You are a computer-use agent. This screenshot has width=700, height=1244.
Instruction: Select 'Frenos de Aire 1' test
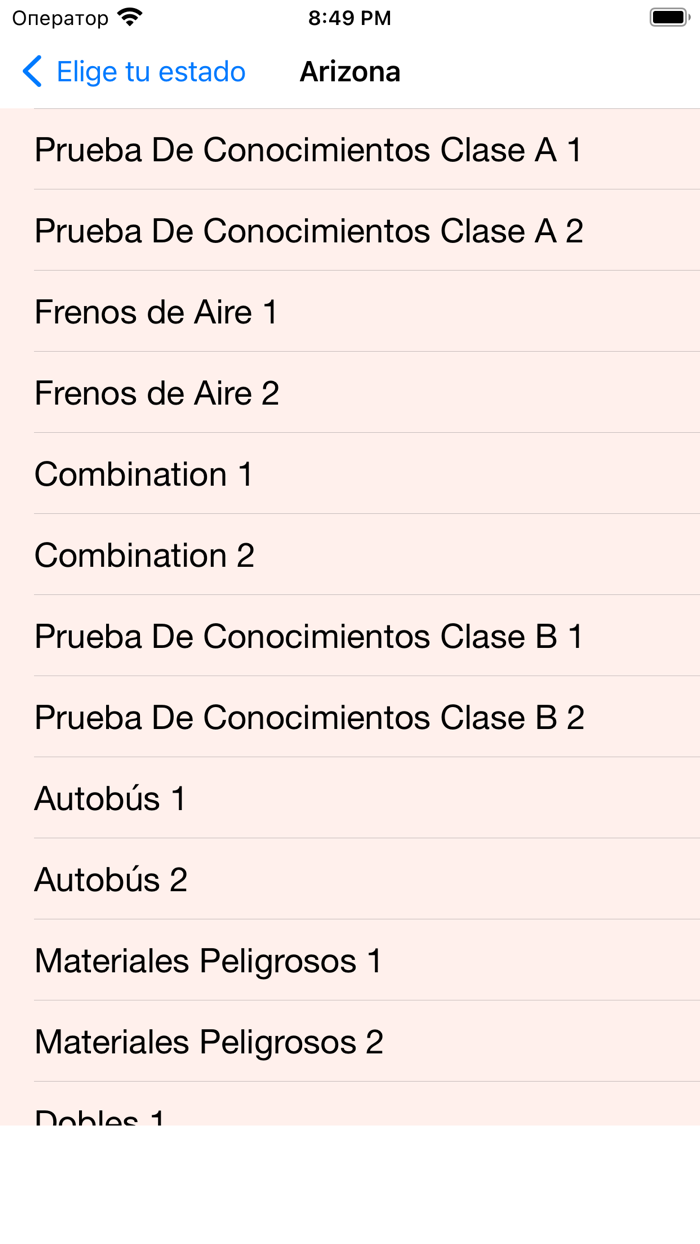coord(156,311)
